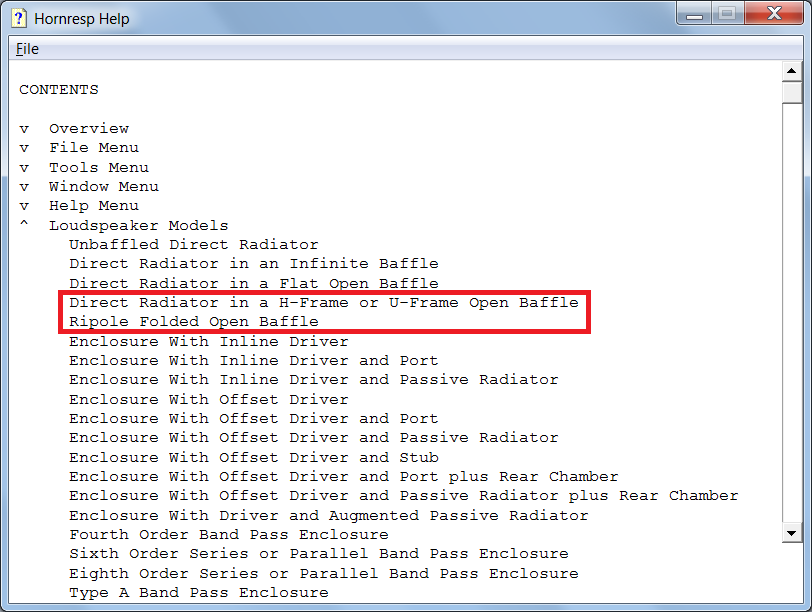Open Enclosure With Offset Driver and Passive Radiator
812x612 pixels.
click(314, 438)
